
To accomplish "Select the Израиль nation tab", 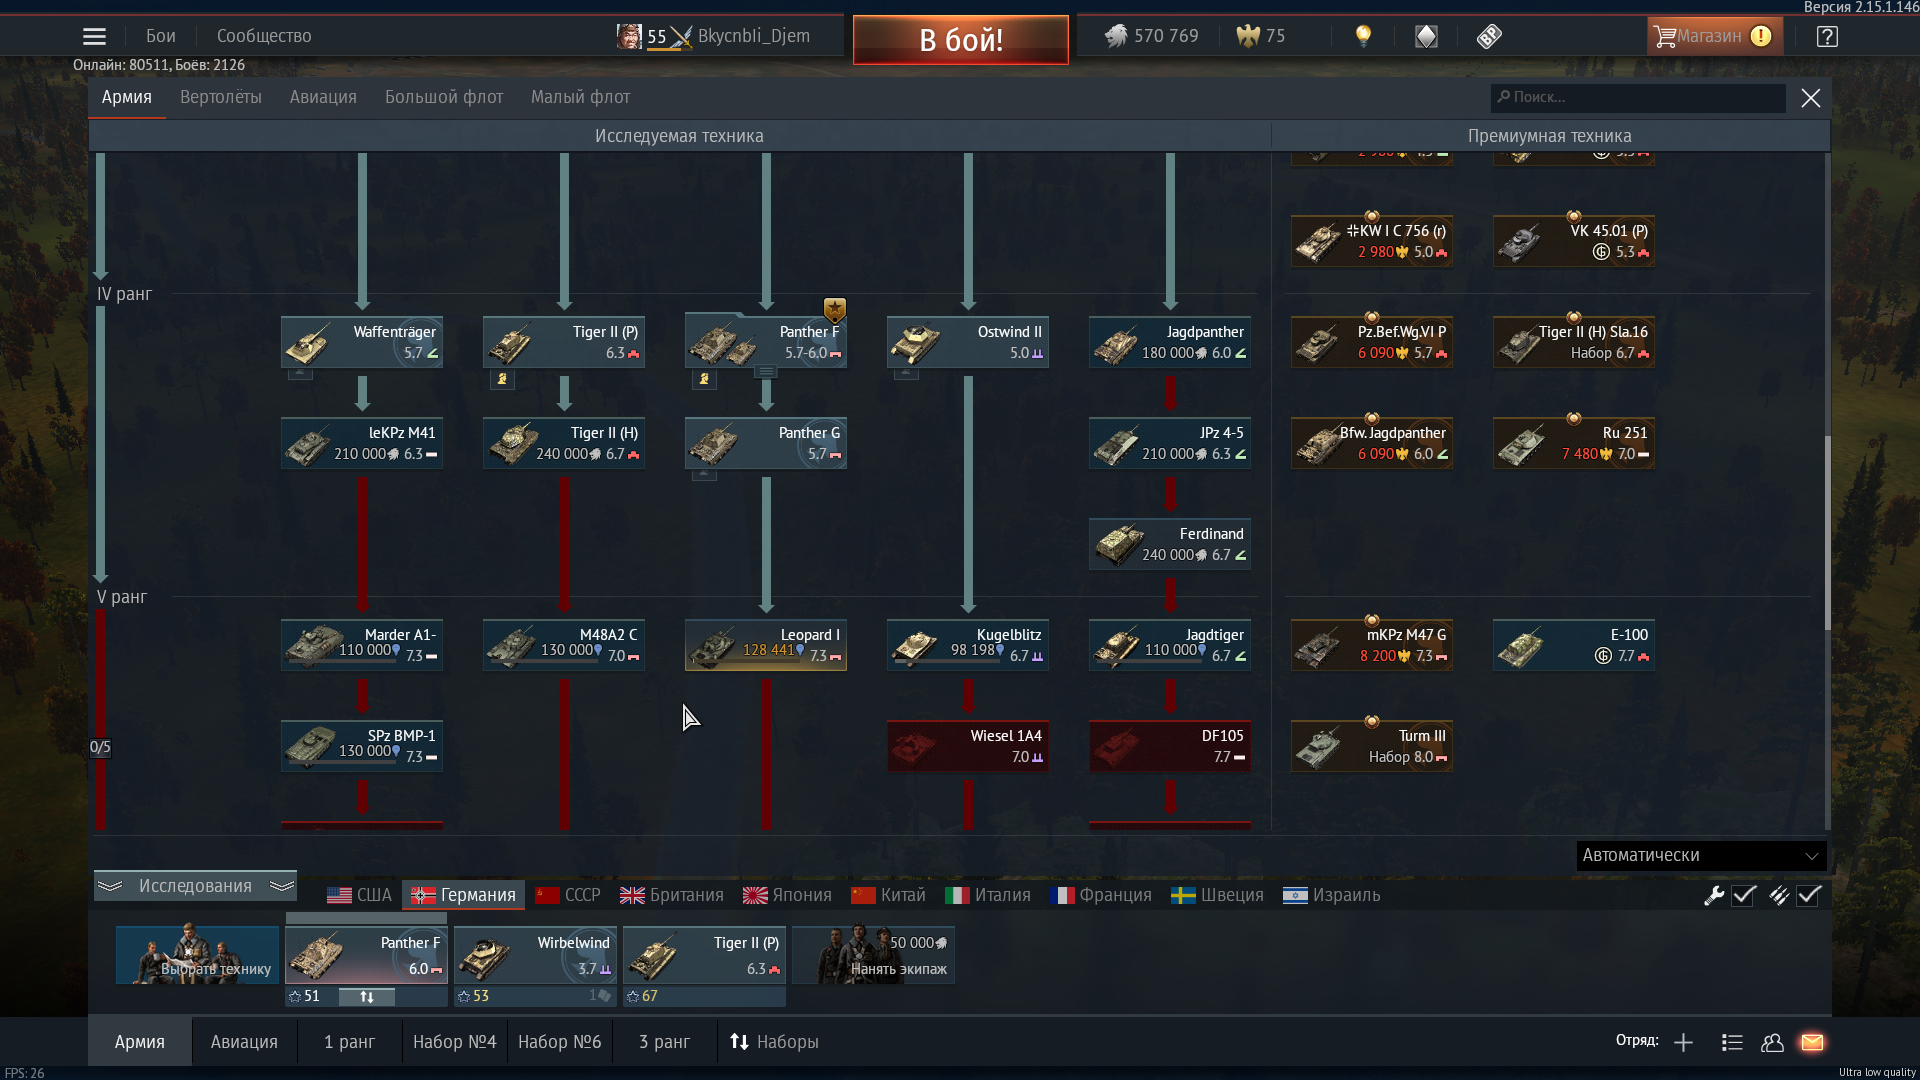I will (x=1331, y=896).
